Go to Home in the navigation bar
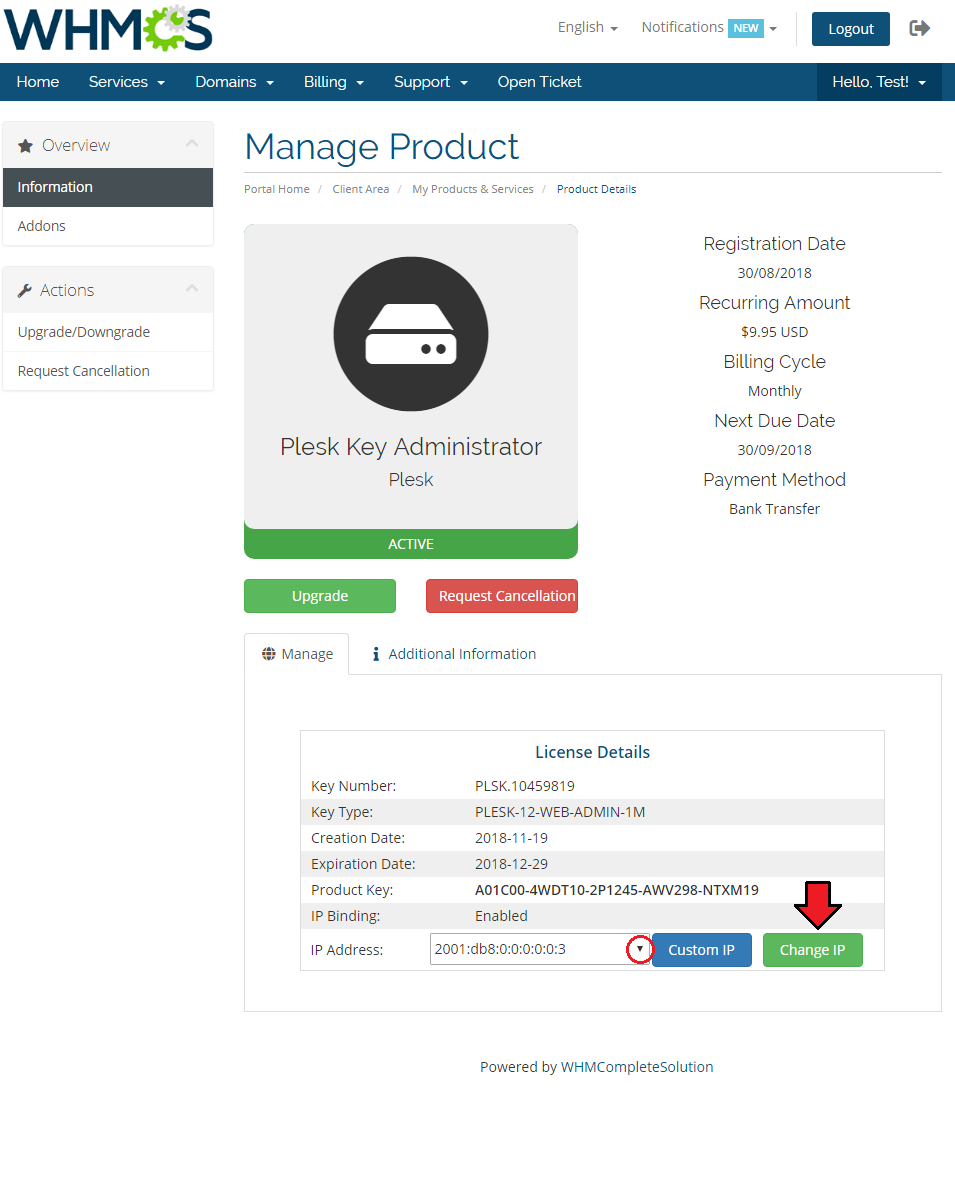The height and width of the screenshot is (1204, 955). click(38, 82)
